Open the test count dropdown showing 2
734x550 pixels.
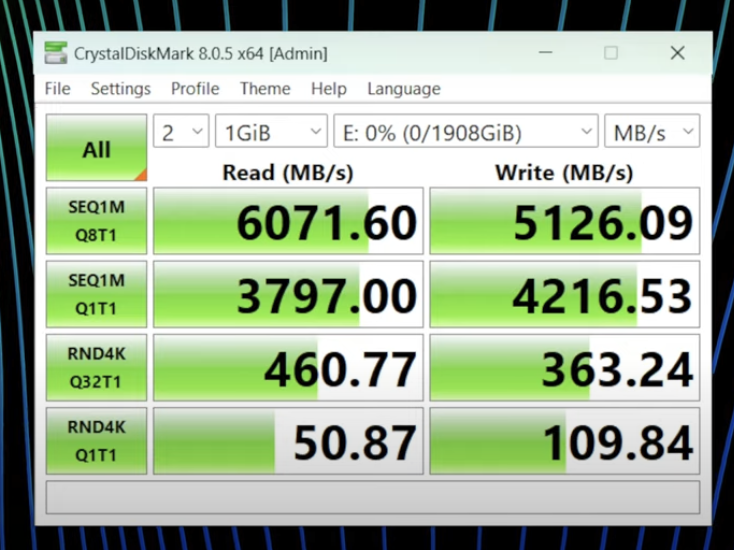(181, 132)
